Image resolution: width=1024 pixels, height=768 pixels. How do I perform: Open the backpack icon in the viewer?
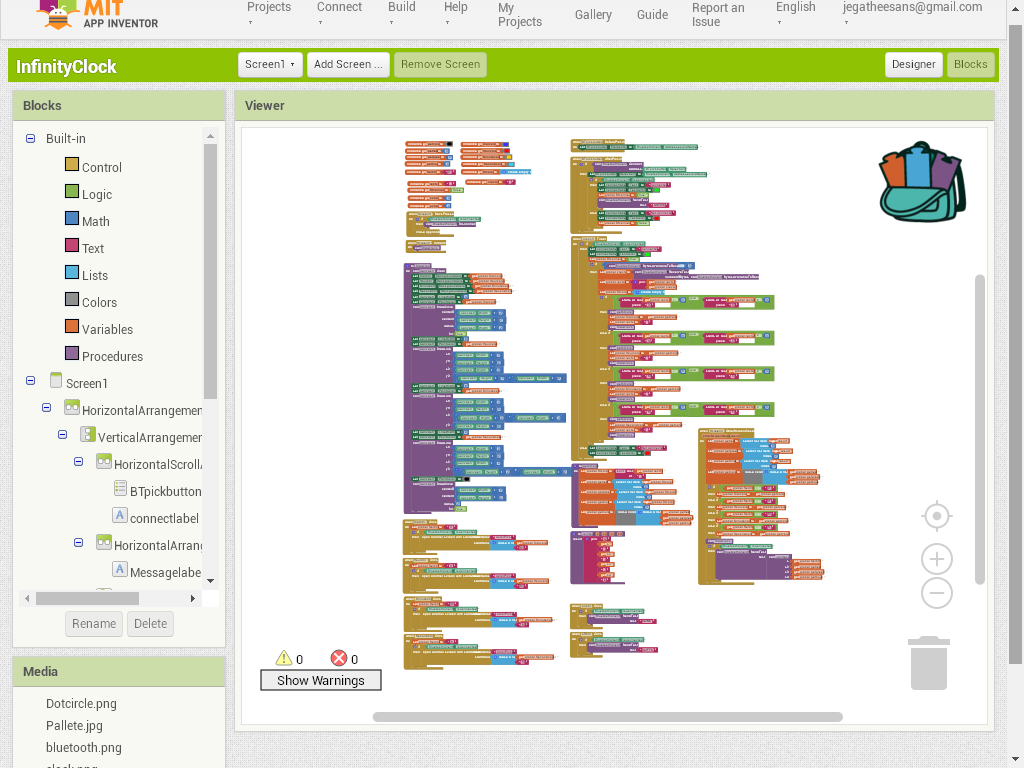(x=920, y=181)
